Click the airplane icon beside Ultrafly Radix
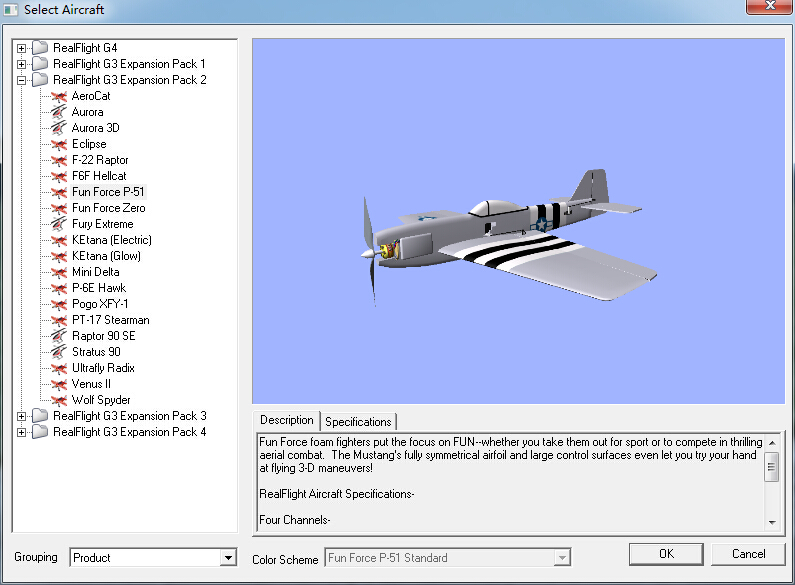Screen dimensions: 795x585 click(x=59, y=368)
